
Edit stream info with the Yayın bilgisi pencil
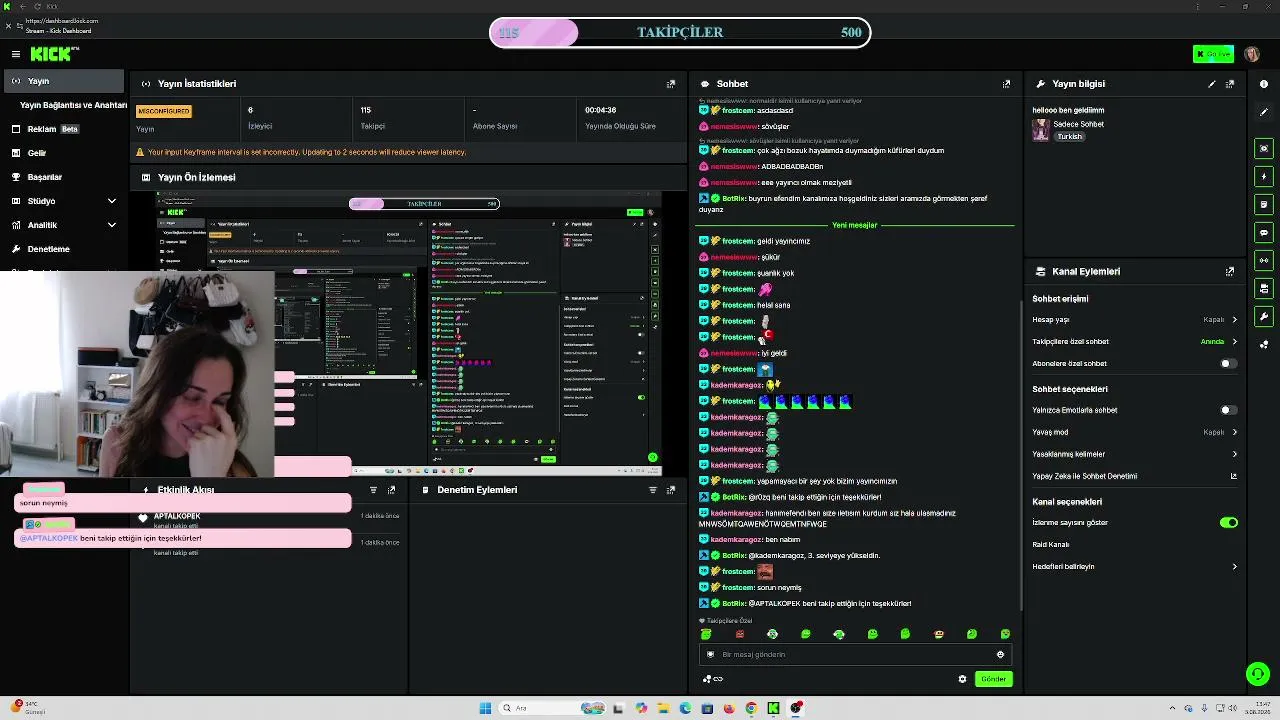(1212, 84)
